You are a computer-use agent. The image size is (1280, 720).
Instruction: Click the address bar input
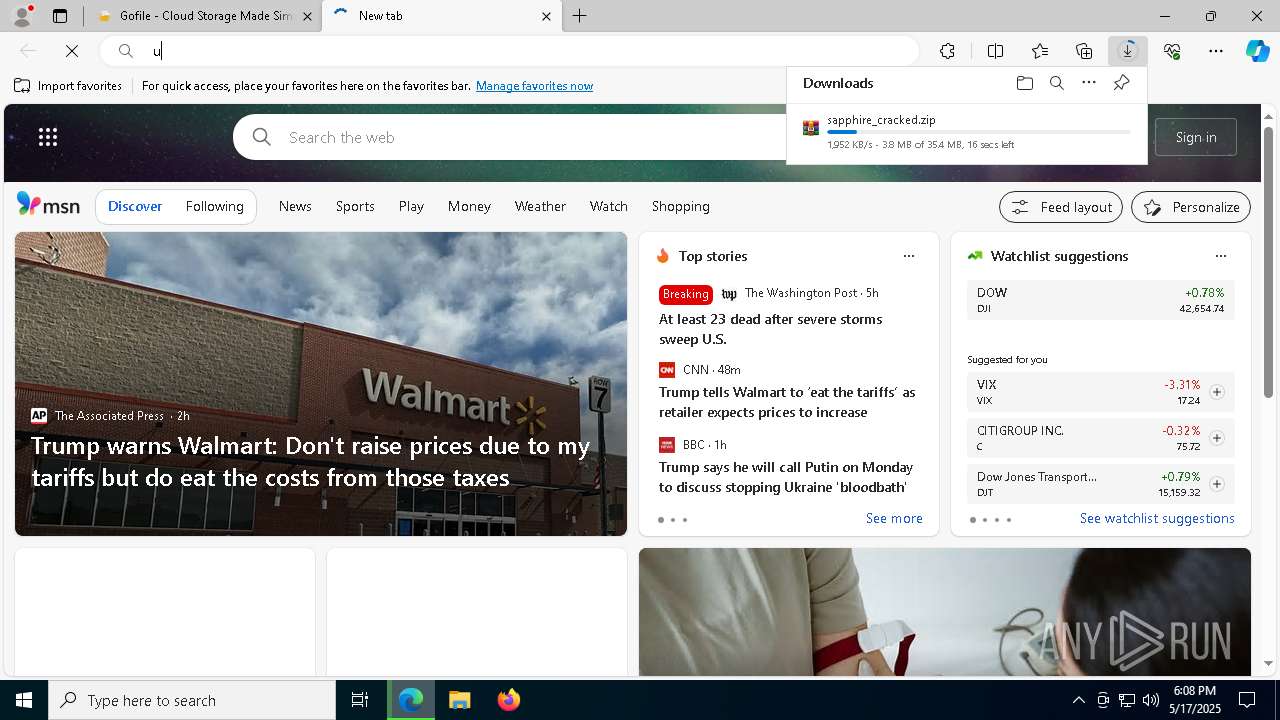click(510, 51)
